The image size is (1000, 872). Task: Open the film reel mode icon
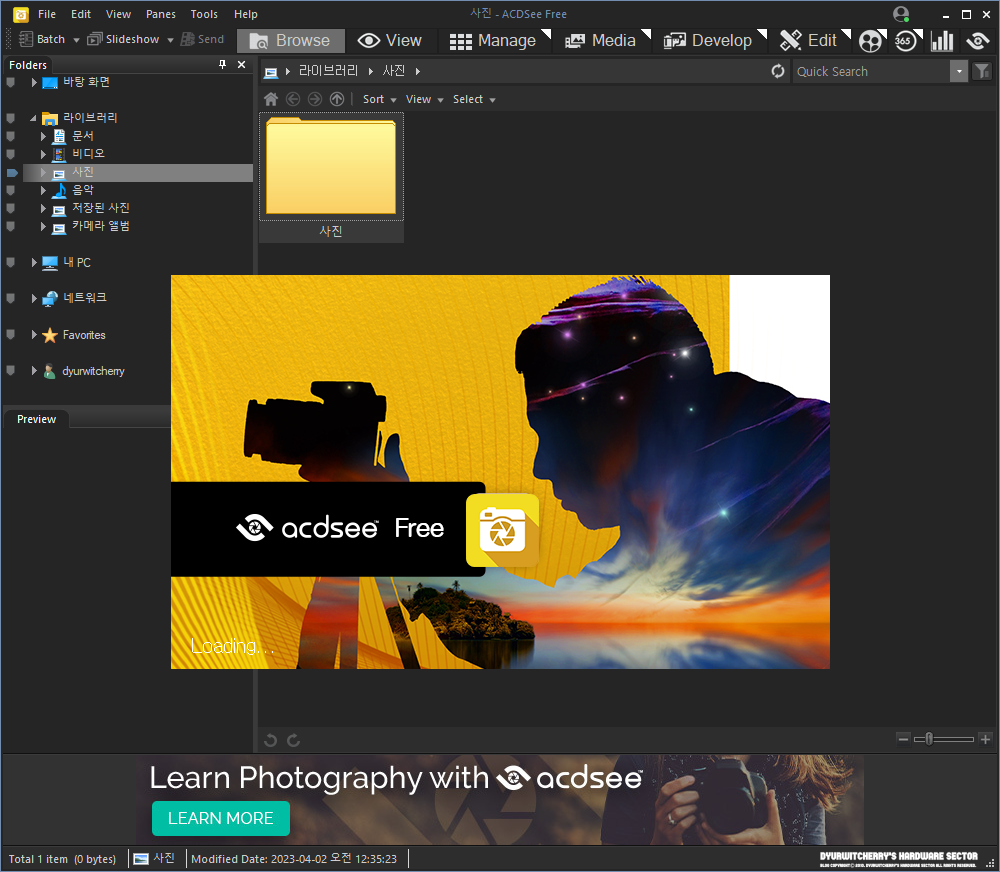tap(871, 41)
